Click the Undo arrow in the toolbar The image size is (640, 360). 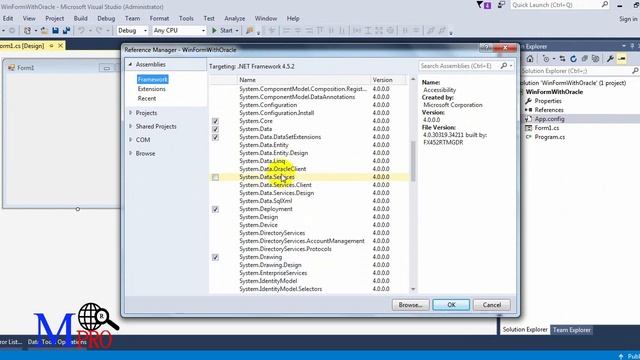click(81, 31)
